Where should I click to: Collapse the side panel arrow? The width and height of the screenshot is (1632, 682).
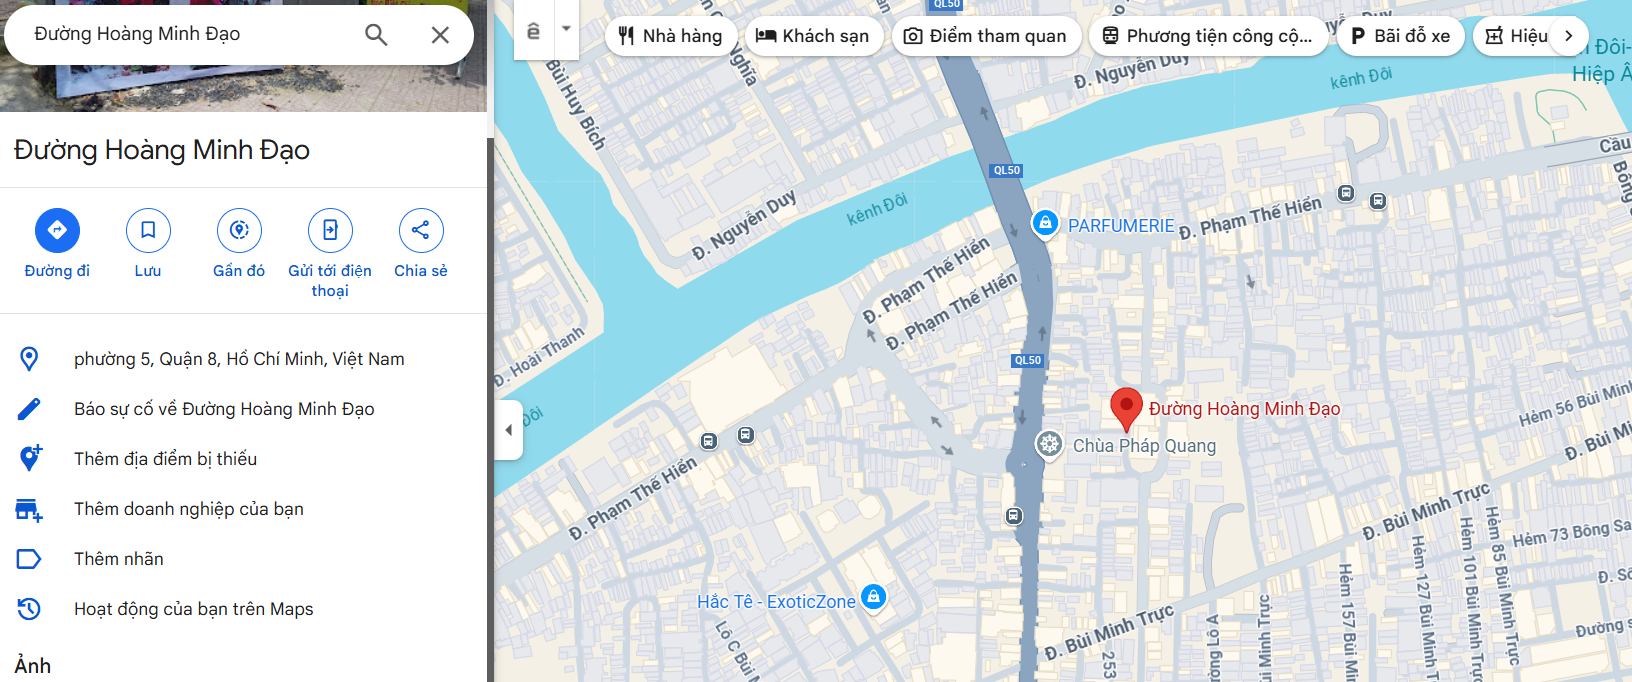509,430
